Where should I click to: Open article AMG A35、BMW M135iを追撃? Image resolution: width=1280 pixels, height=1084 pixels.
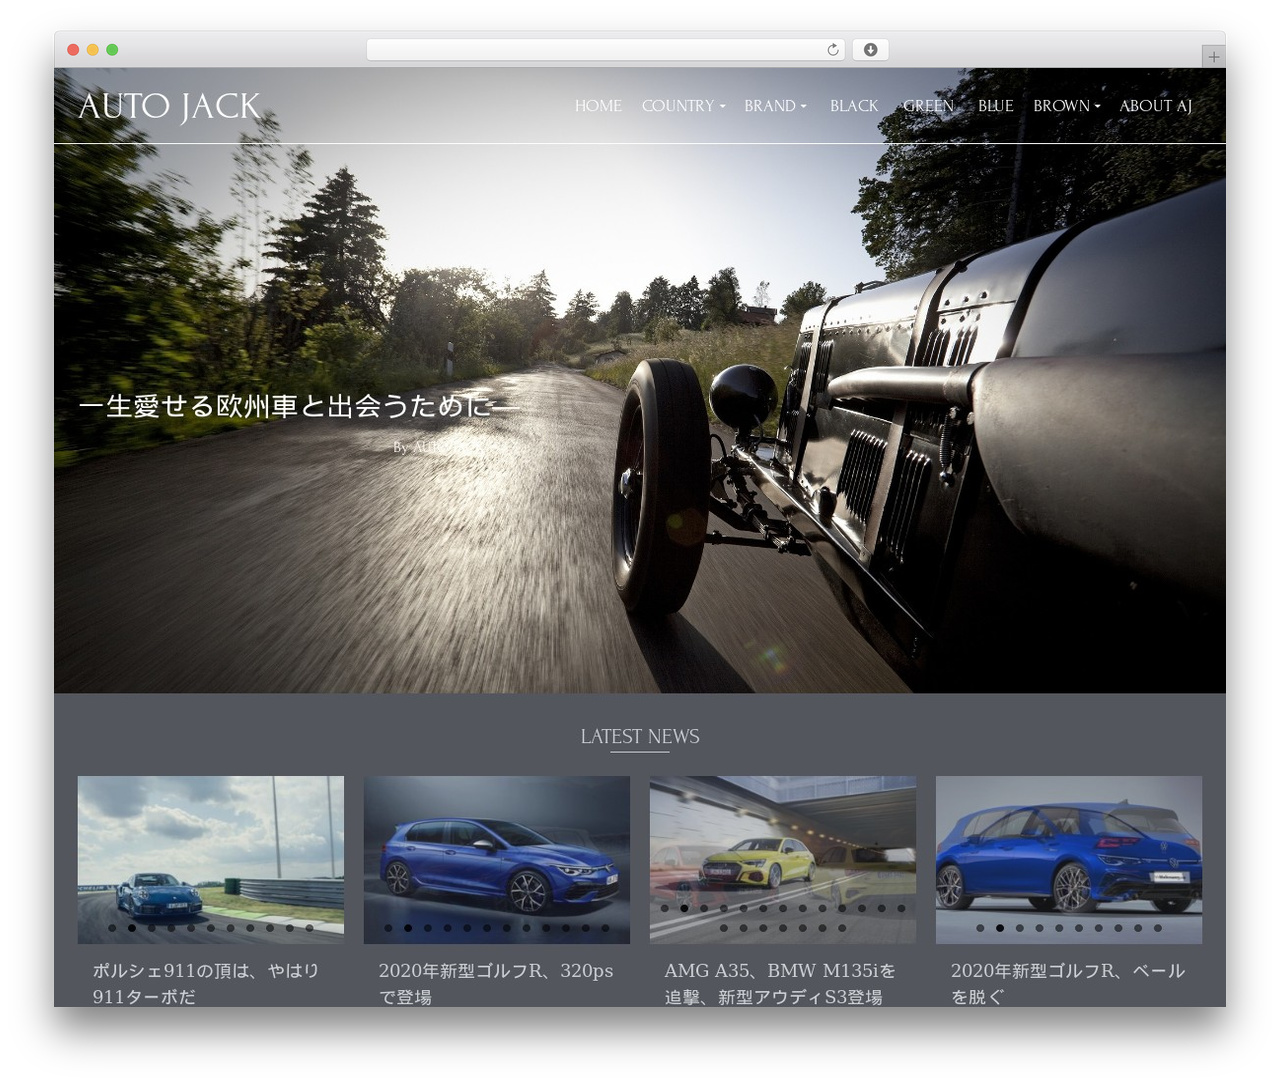coord(780,983)
